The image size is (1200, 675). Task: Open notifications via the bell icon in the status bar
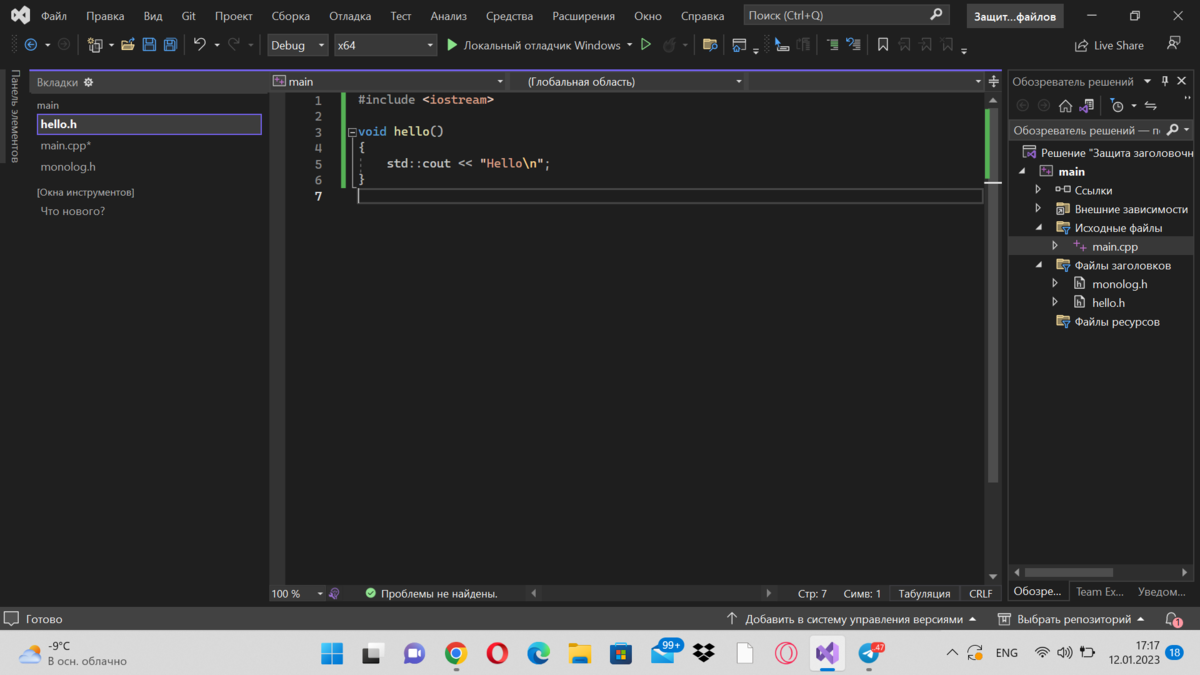[1173, 619]
